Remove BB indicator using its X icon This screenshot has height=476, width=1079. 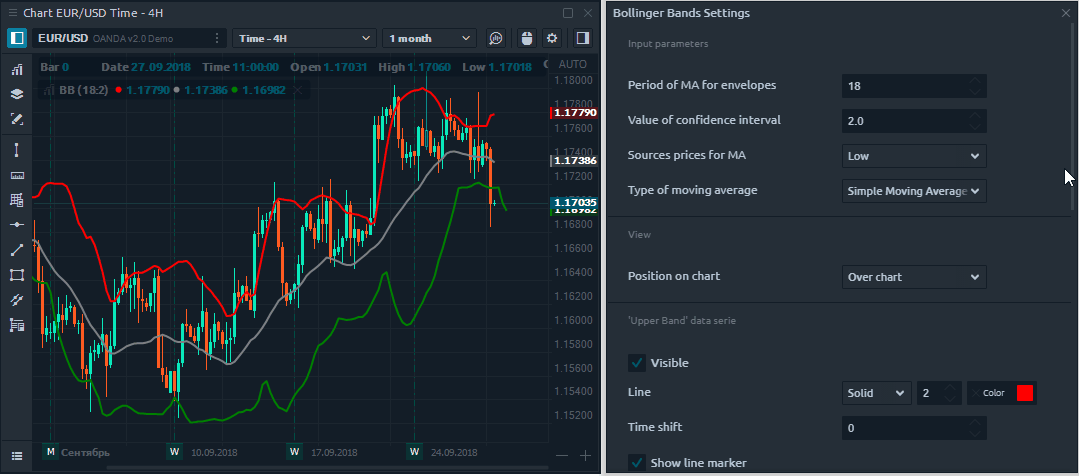[297, 90]
